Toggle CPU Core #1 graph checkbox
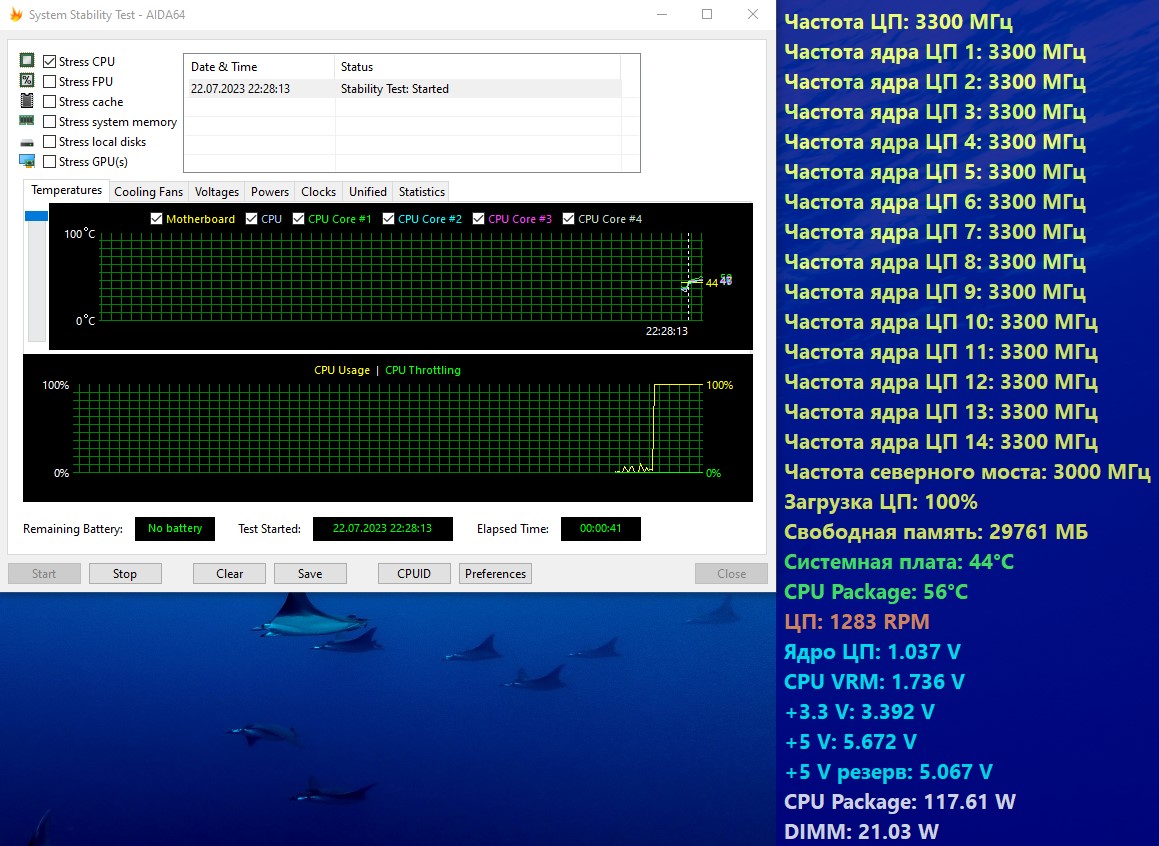Viewport: 1159px width, 846px height. tap(299, 219)
